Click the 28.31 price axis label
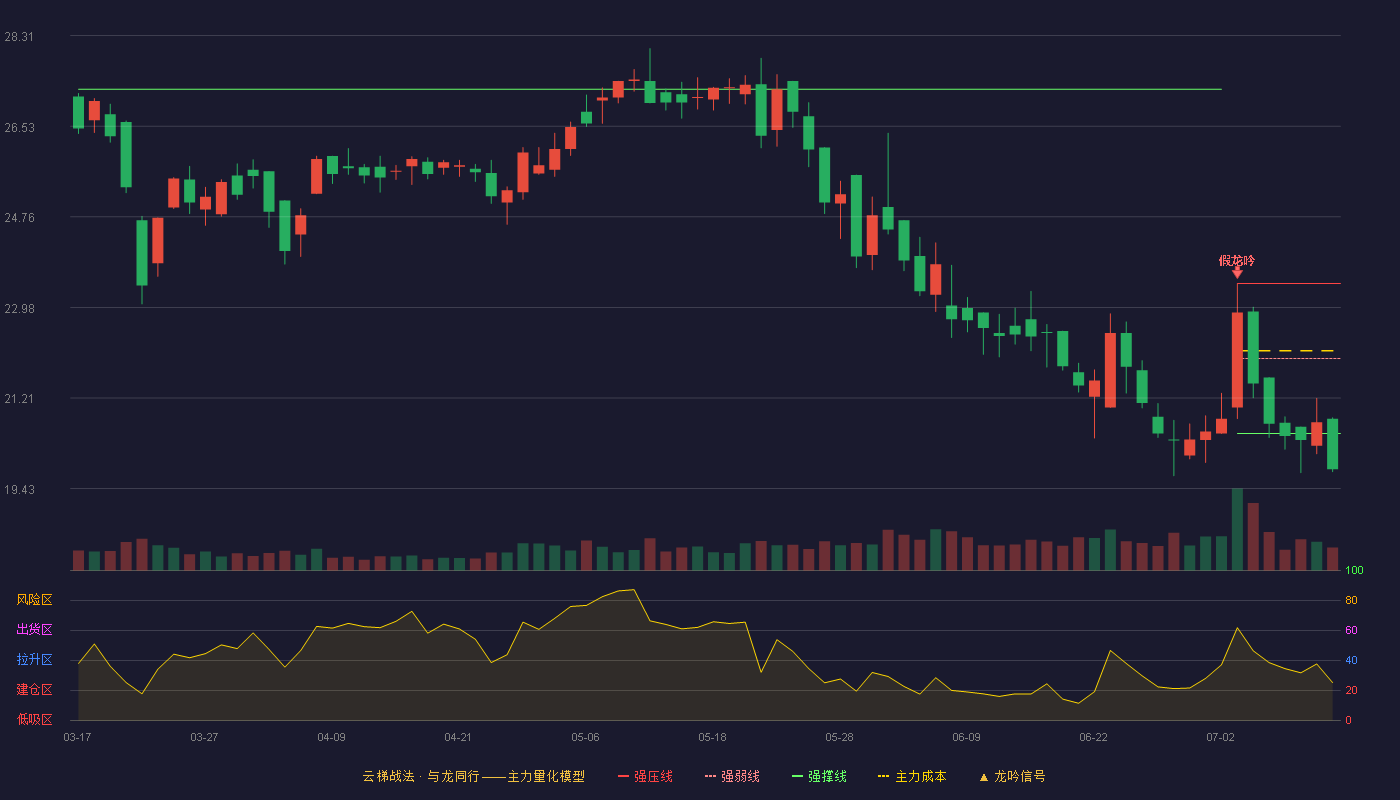 click(19, 37)
